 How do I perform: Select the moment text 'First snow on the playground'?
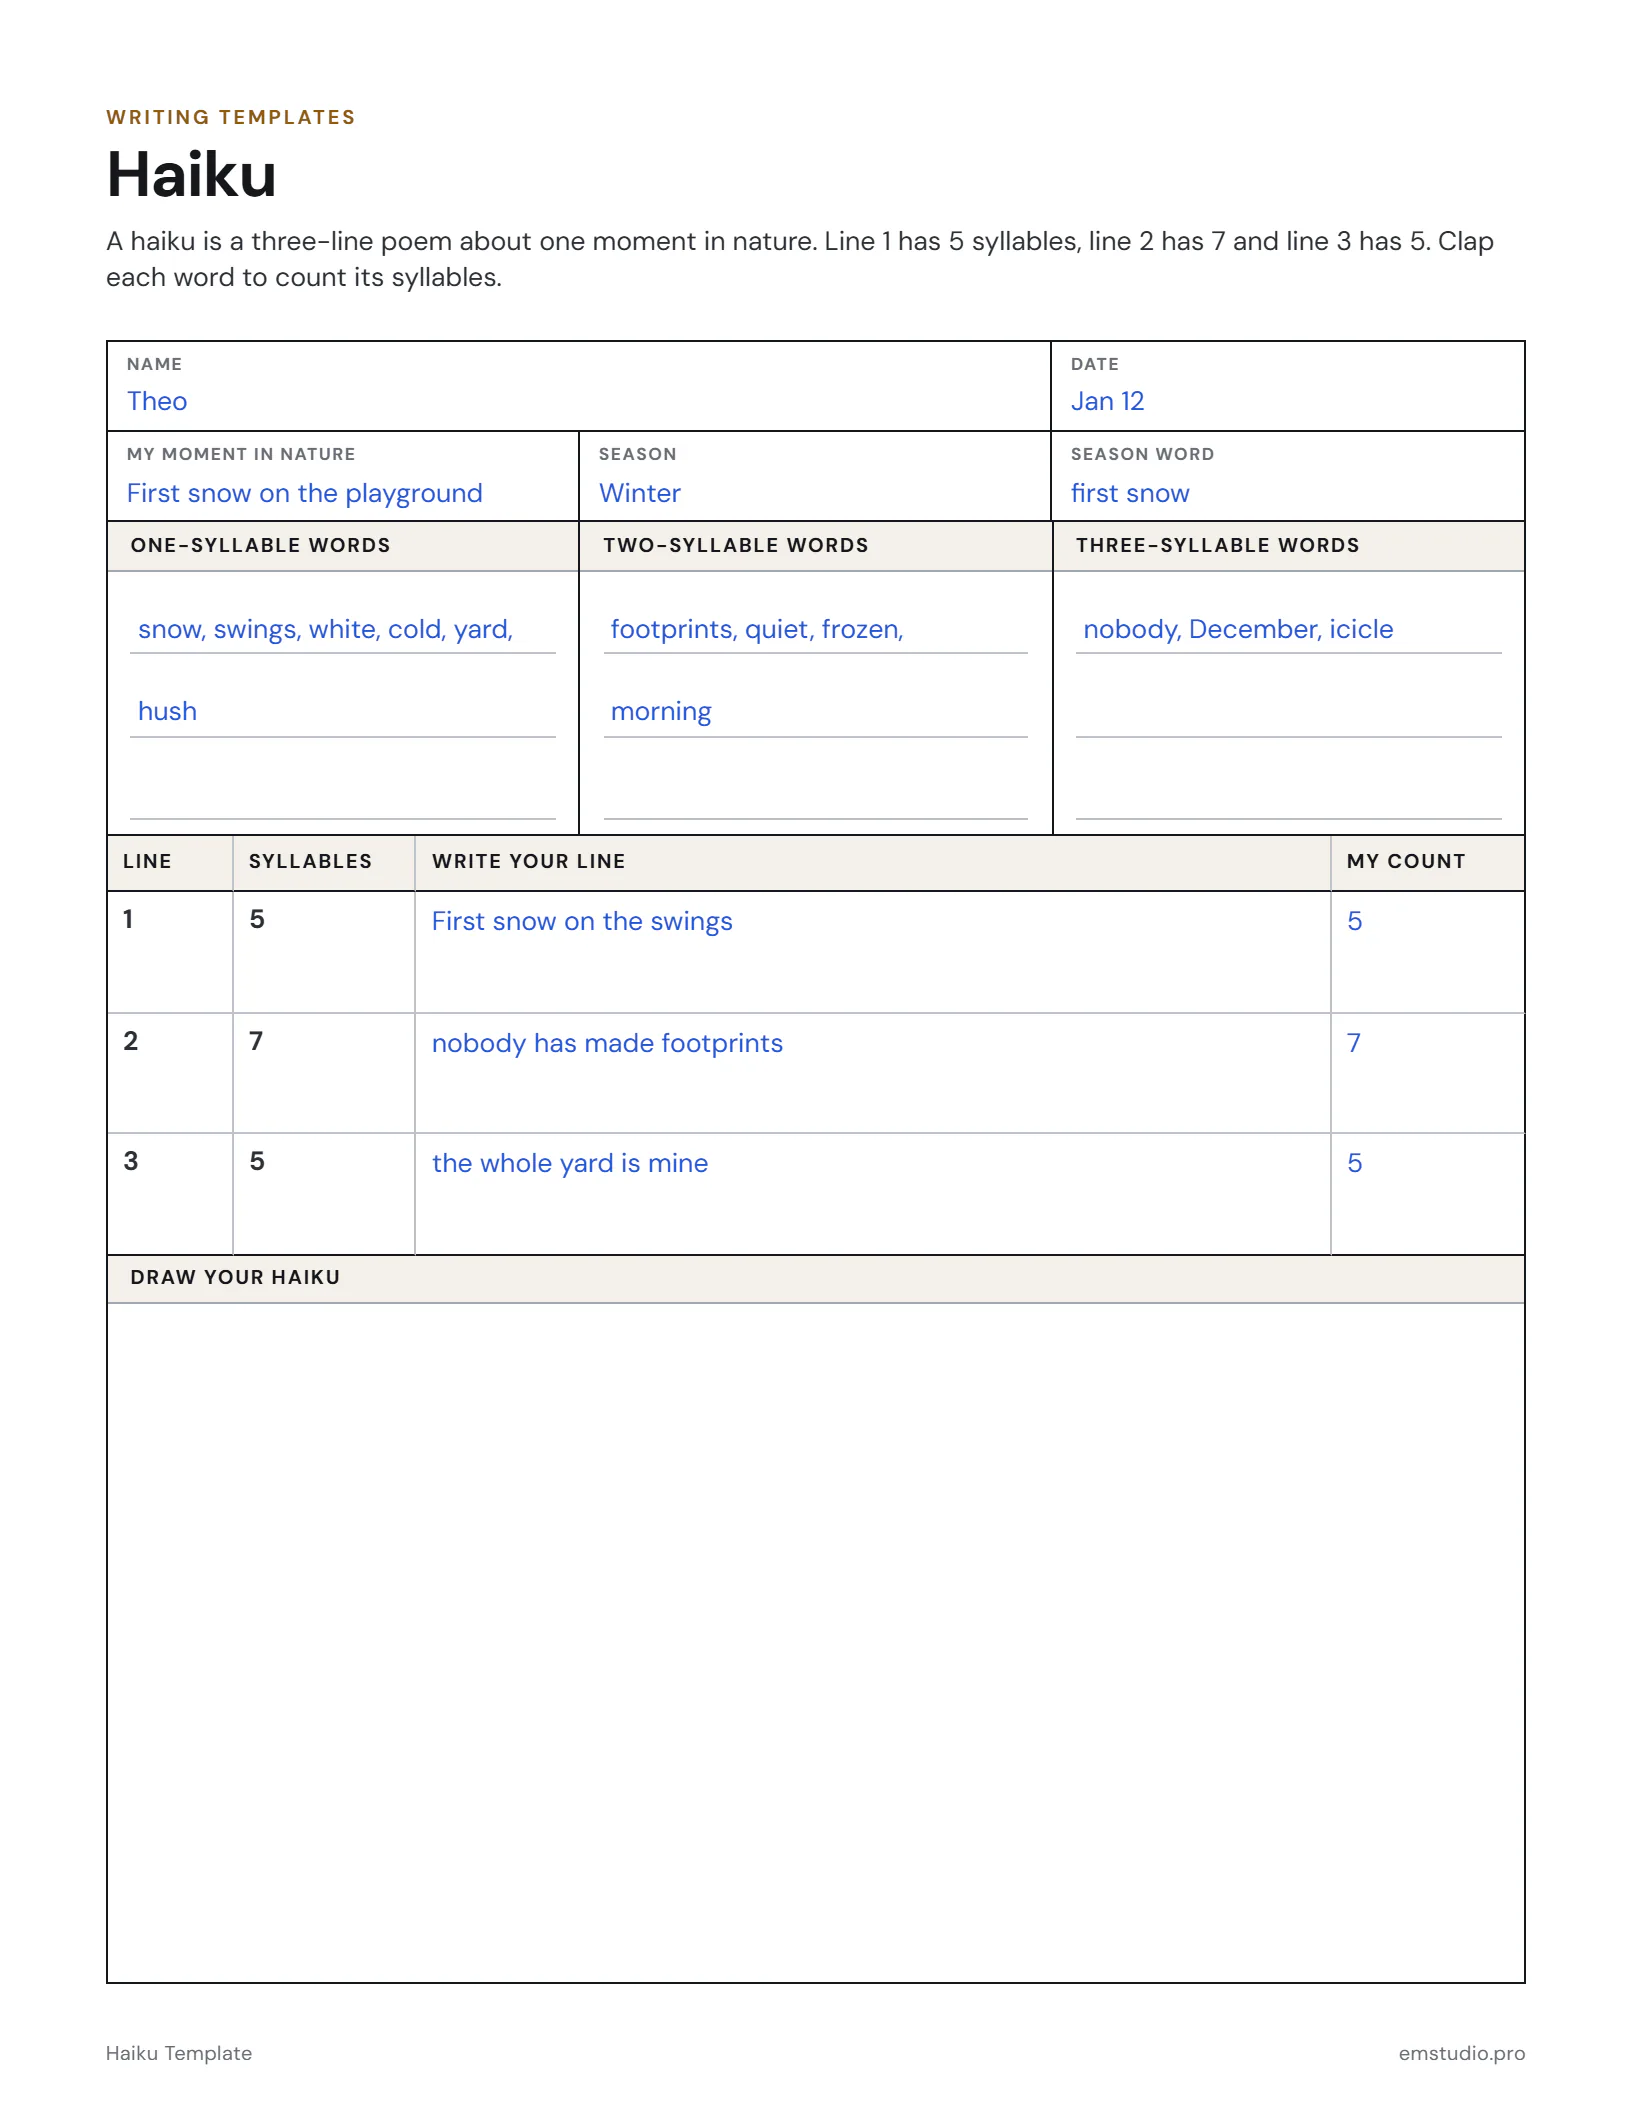[304, 493]
